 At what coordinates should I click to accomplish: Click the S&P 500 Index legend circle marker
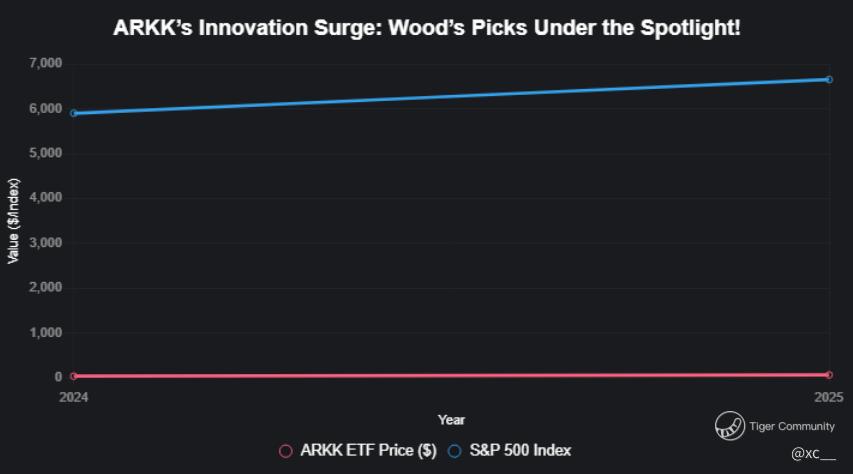455,451
